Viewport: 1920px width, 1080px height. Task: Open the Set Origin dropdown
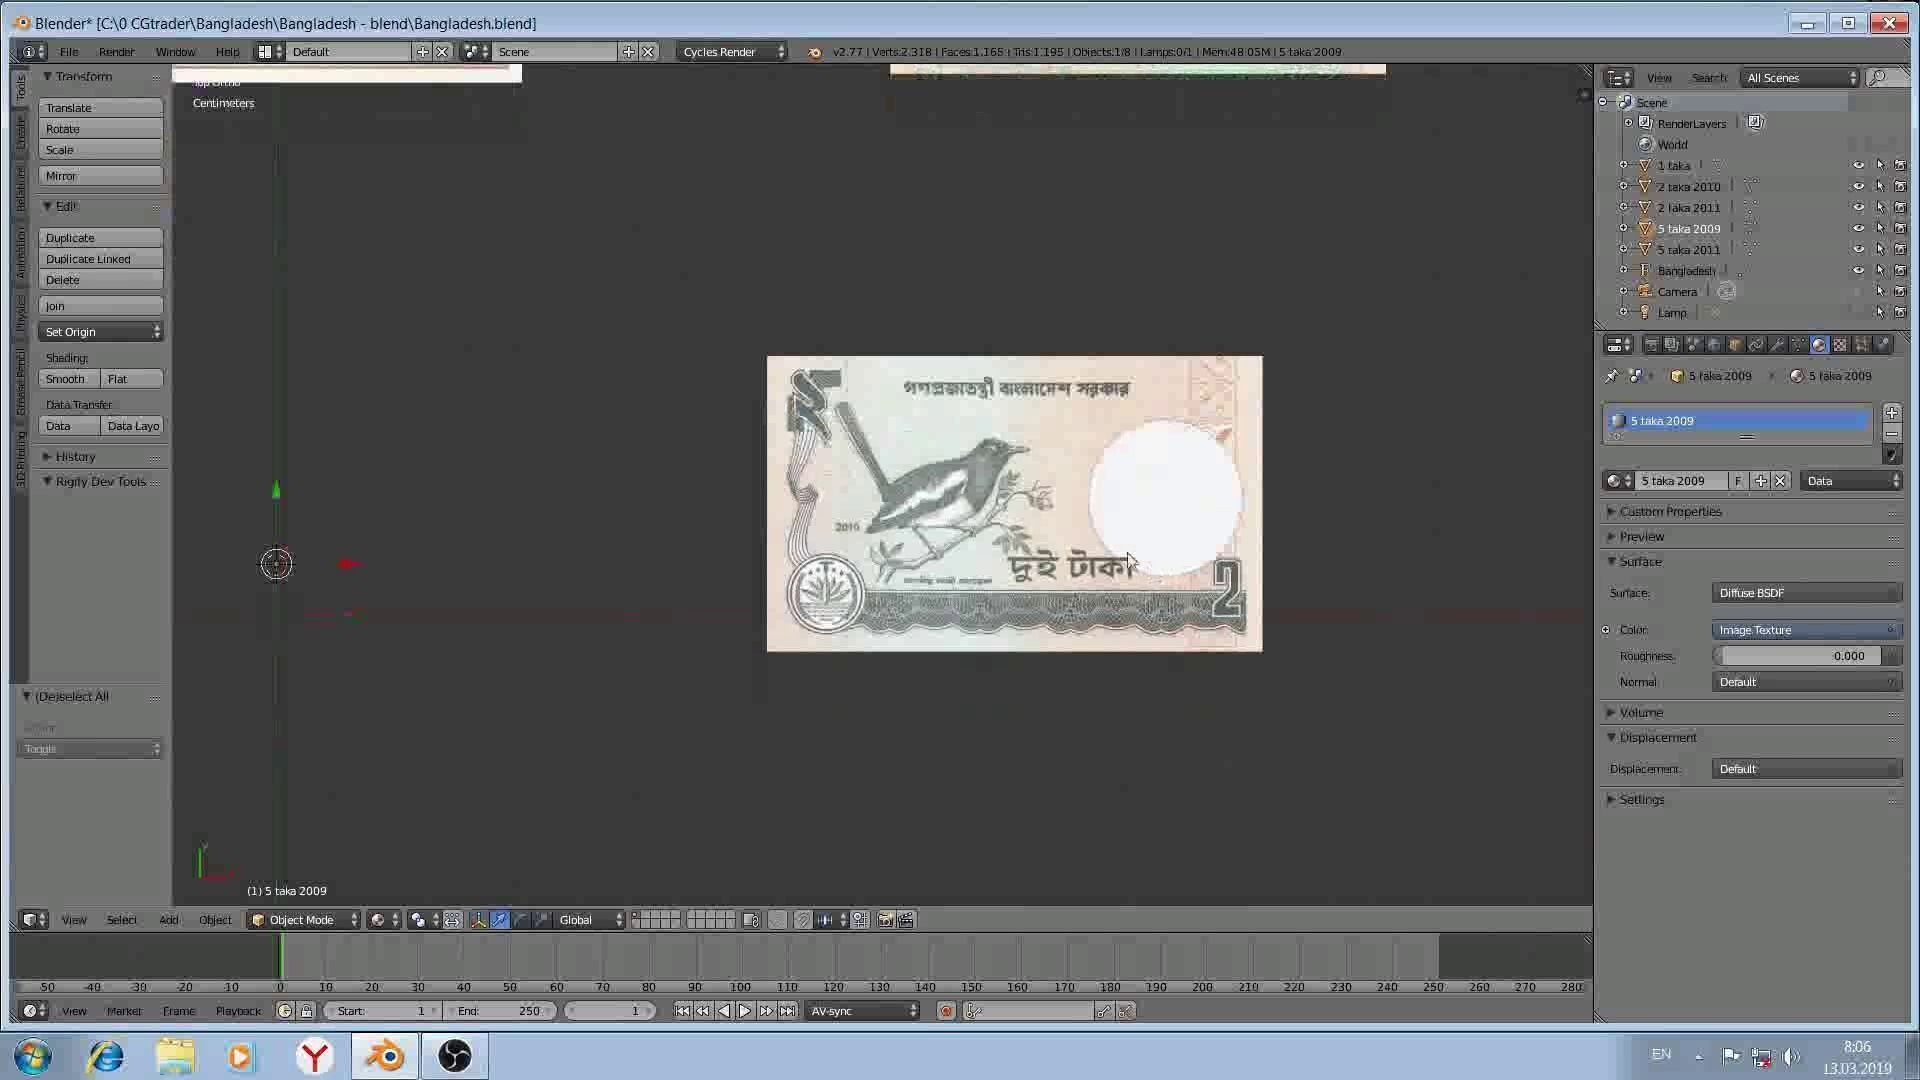(100, 332)
